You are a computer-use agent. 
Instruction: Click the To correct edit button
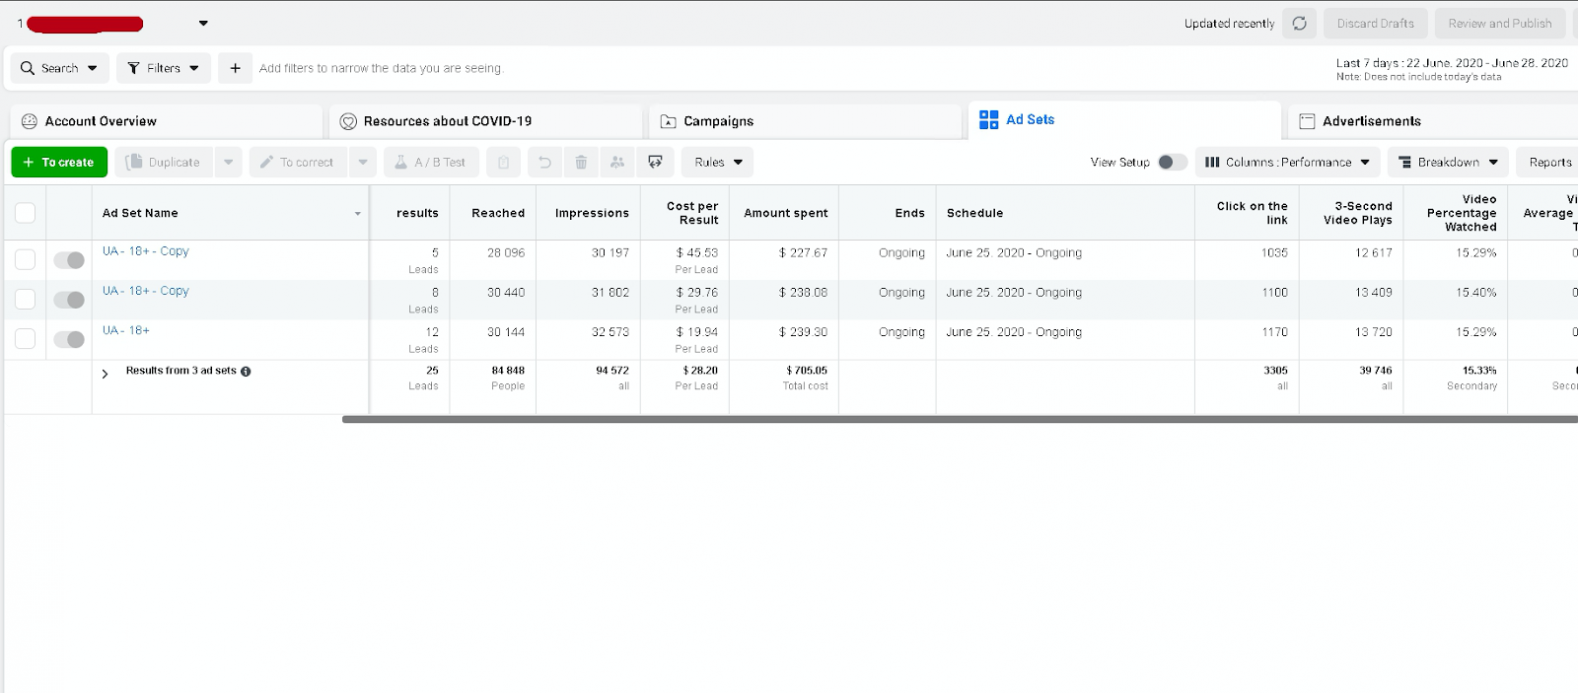tap(298, 162)
